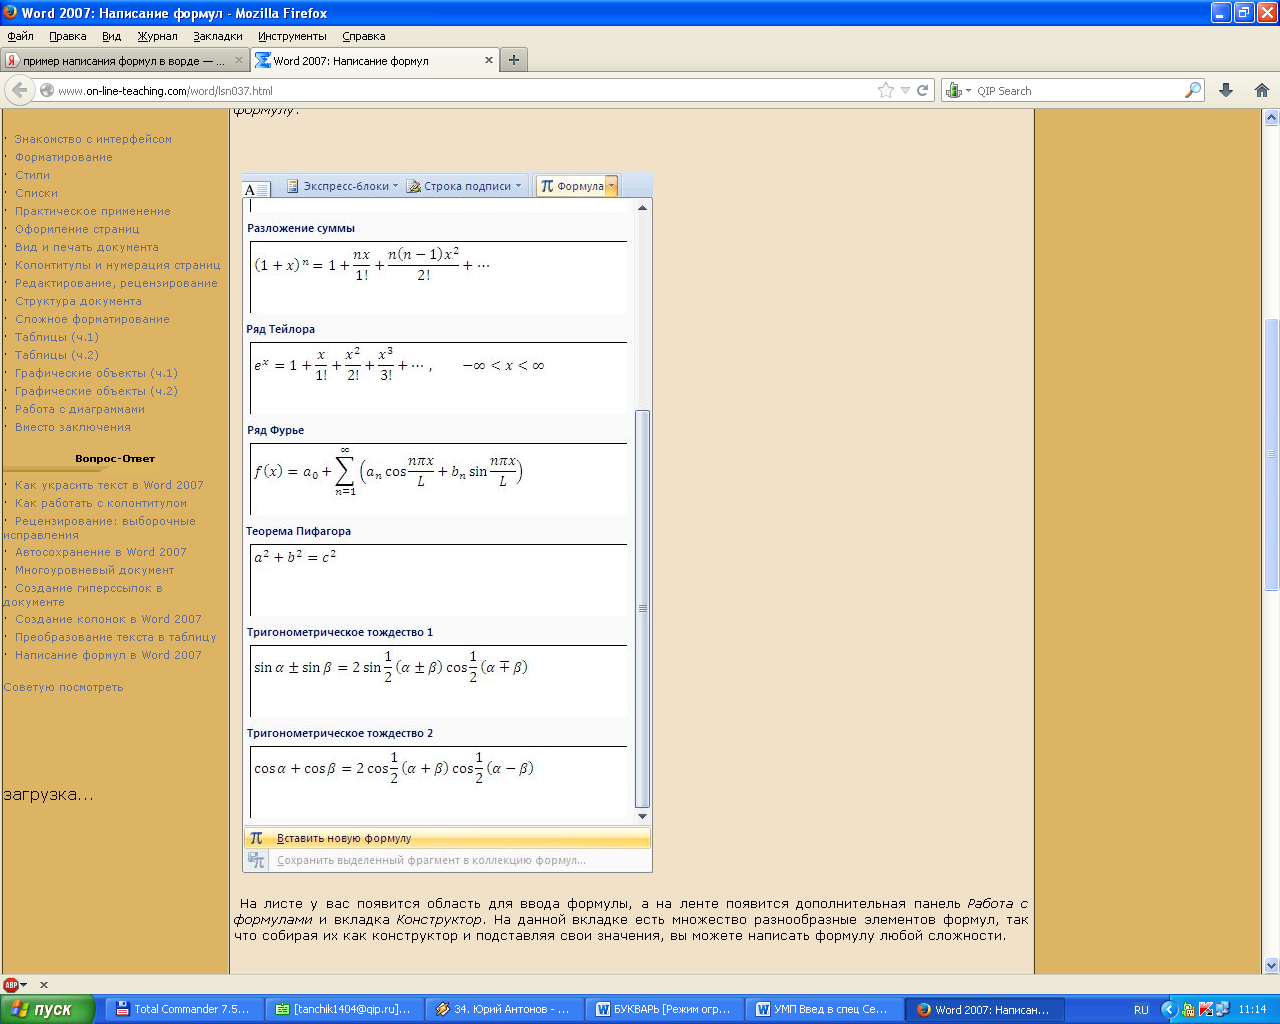Open the Форматирование lesson link
The image size is (1280, 1024).
point(63,157)
